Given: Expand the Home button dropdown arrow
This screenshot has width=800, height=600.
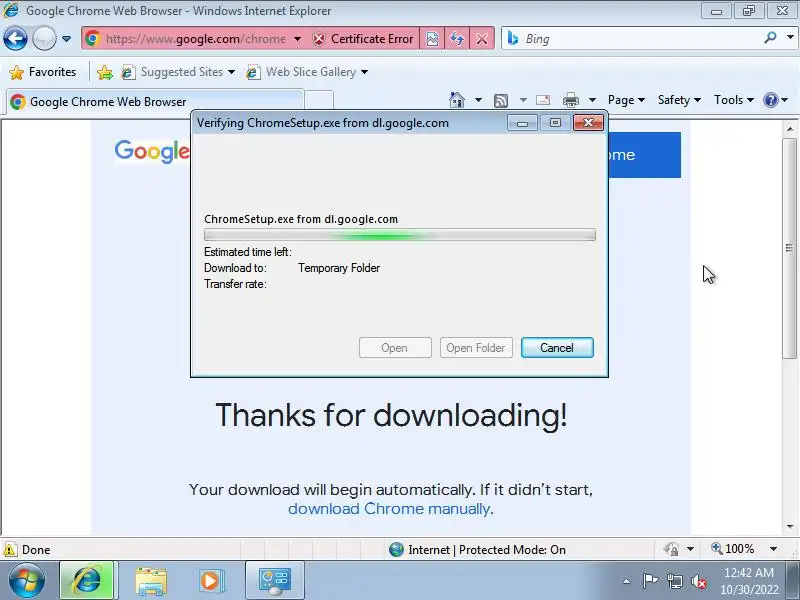Looking at the screenshot, I should (478, 100).
